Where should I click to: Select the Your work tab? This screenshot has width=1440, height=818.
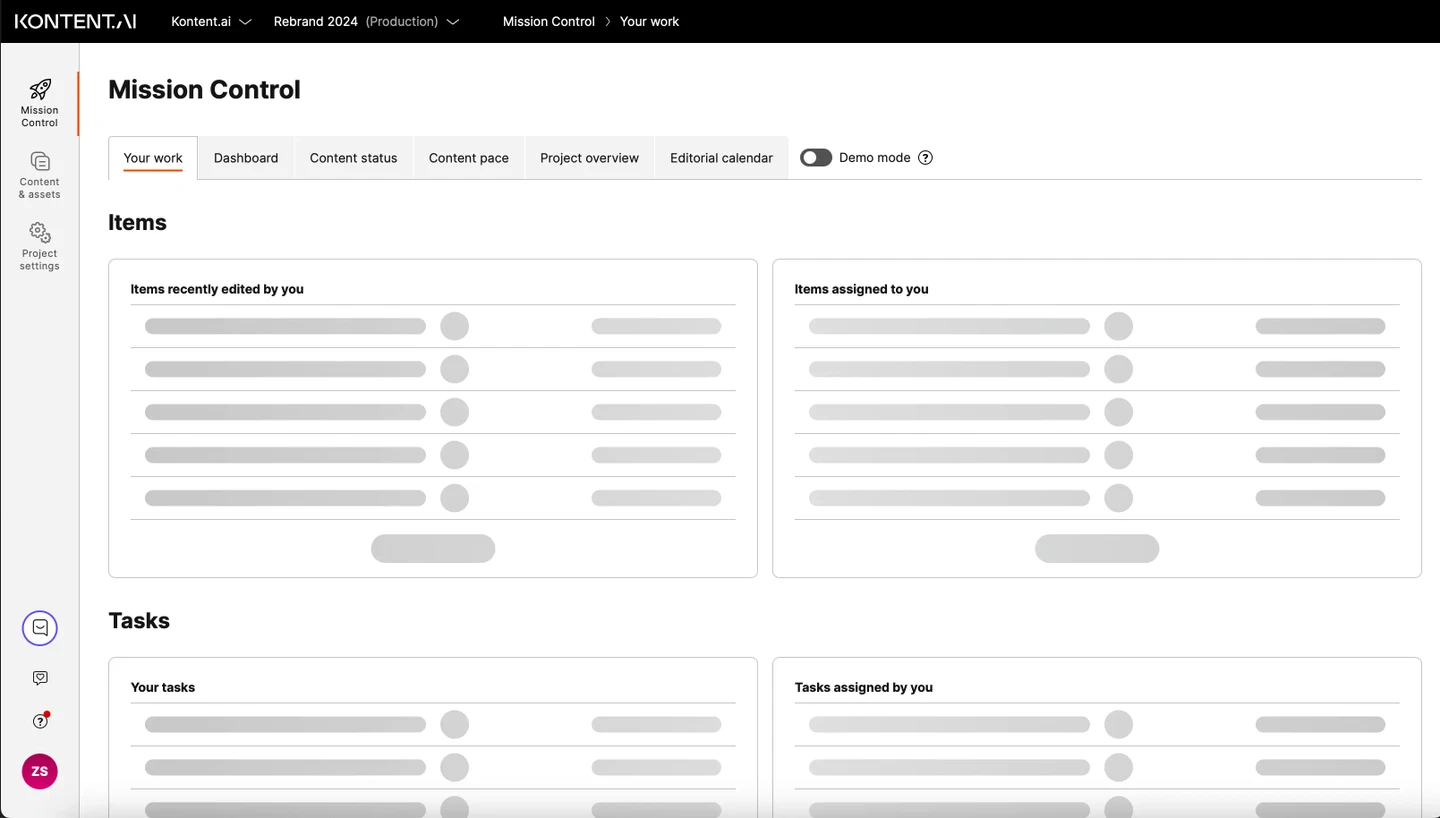[153, 158]
